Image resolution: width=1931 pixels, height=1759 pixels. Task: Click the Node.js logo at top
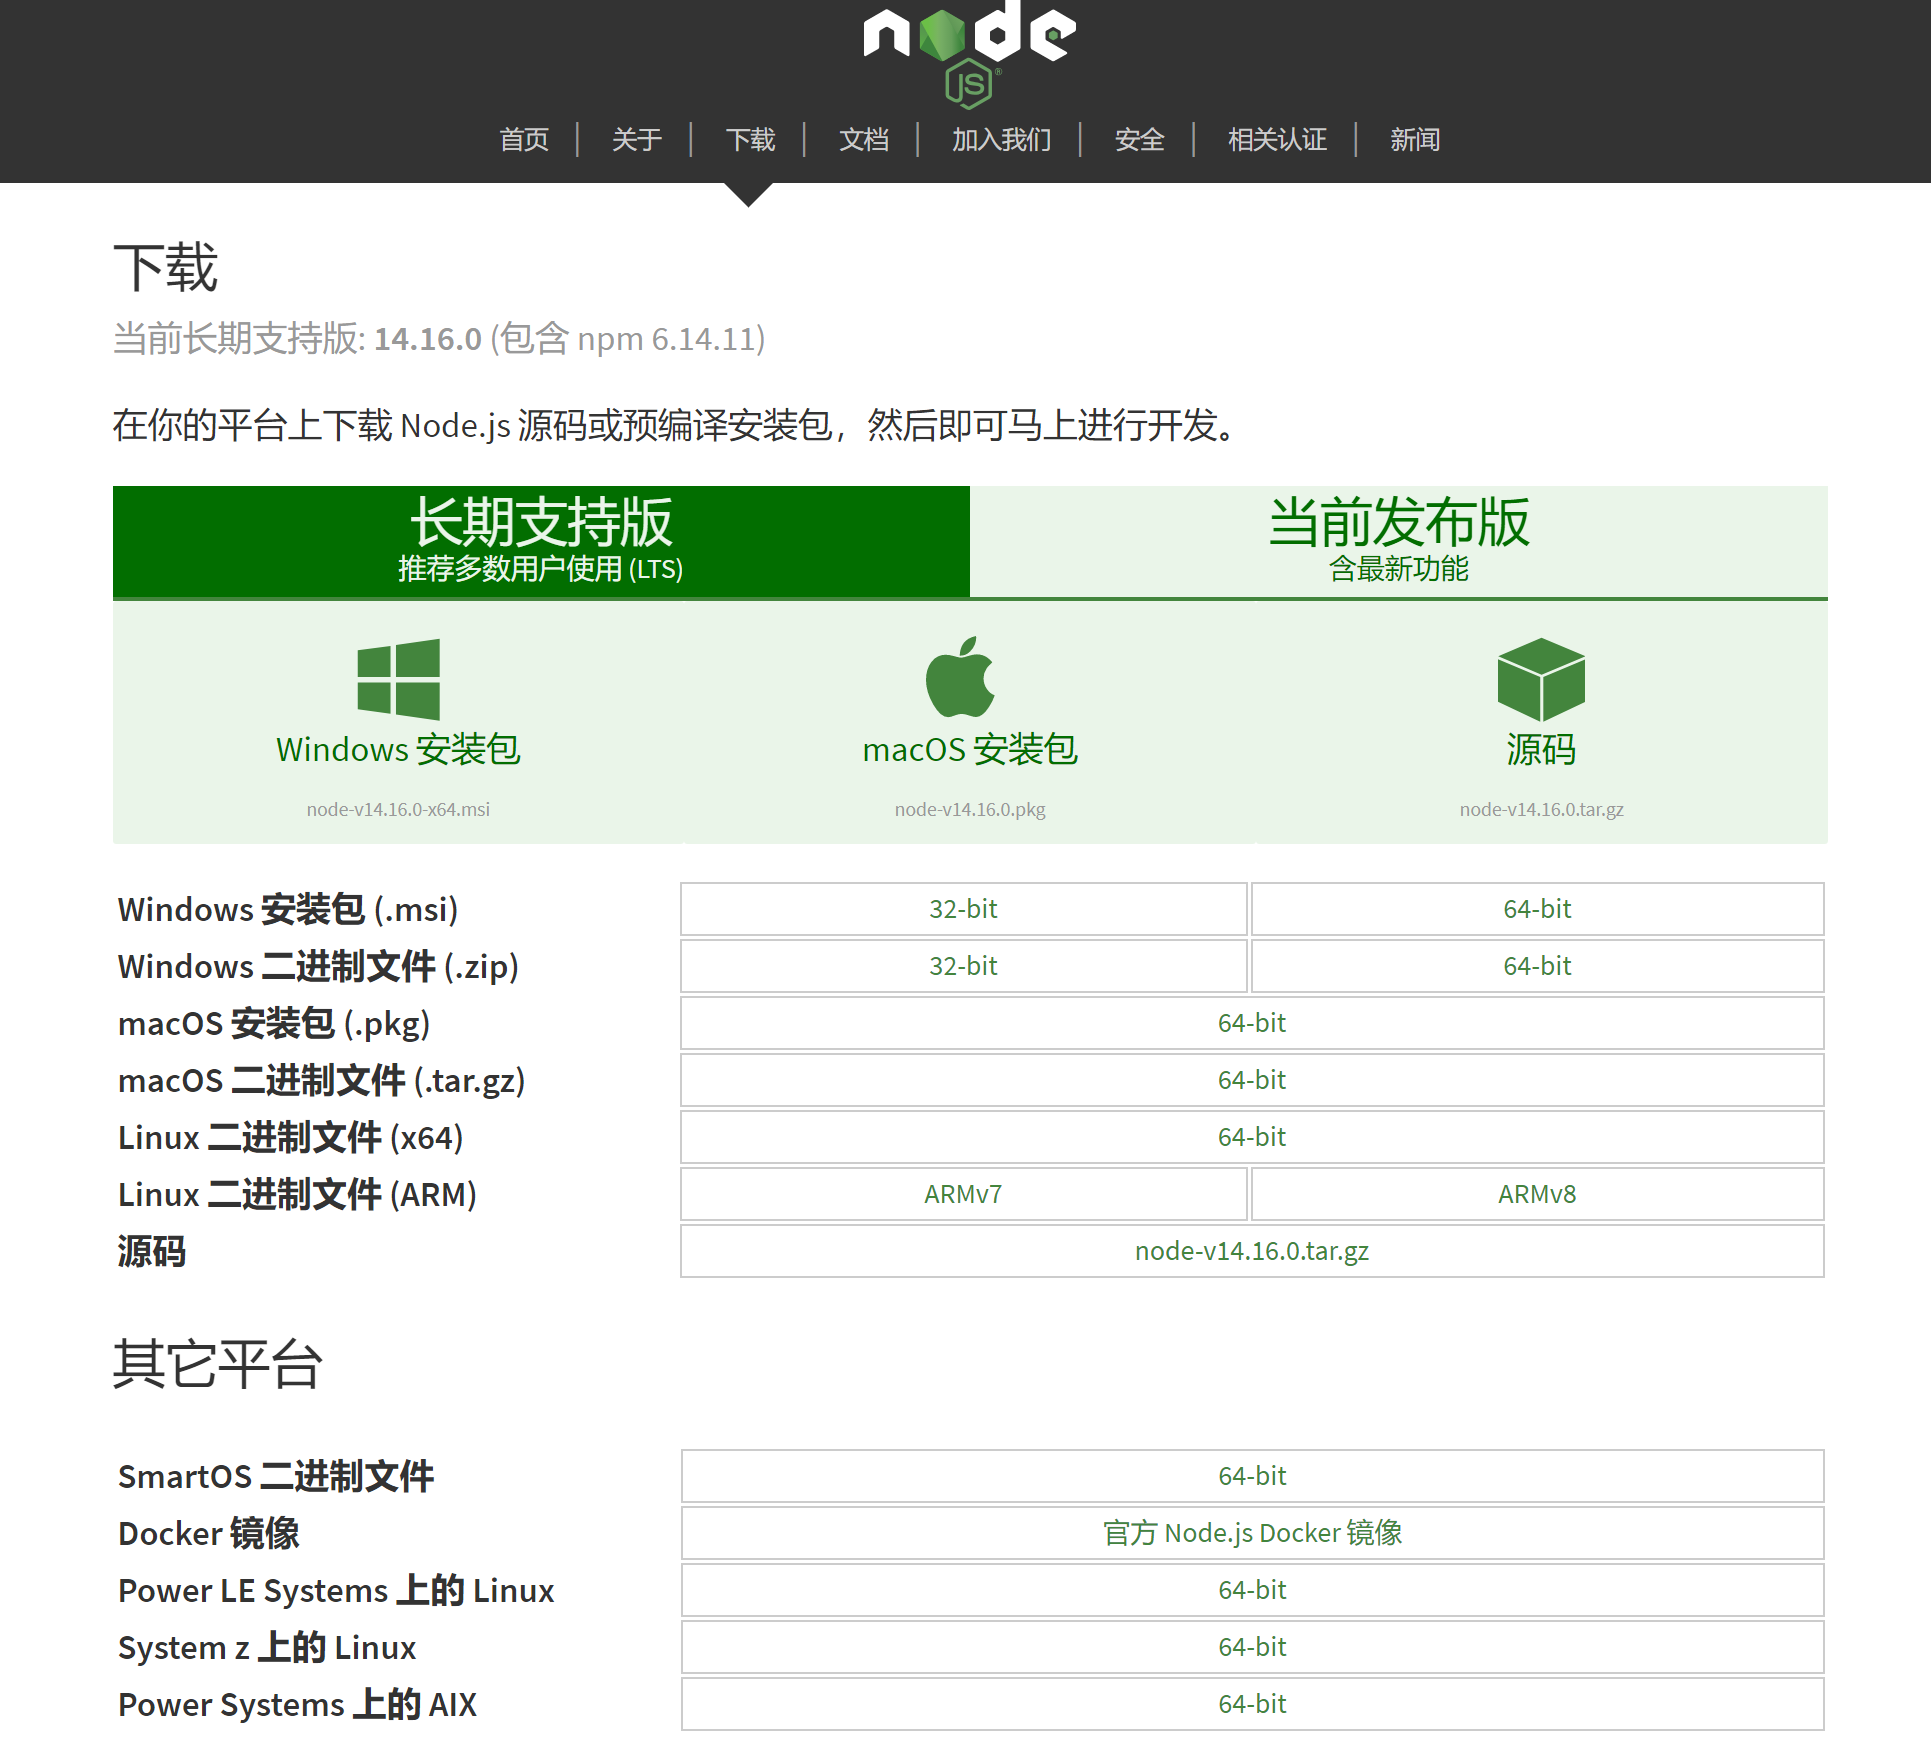coord(968,52)
